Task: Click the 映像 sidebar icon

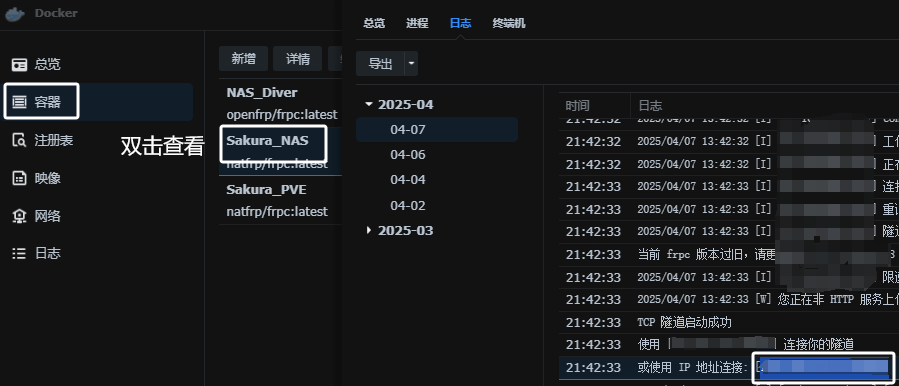Action: click(19, 178)
